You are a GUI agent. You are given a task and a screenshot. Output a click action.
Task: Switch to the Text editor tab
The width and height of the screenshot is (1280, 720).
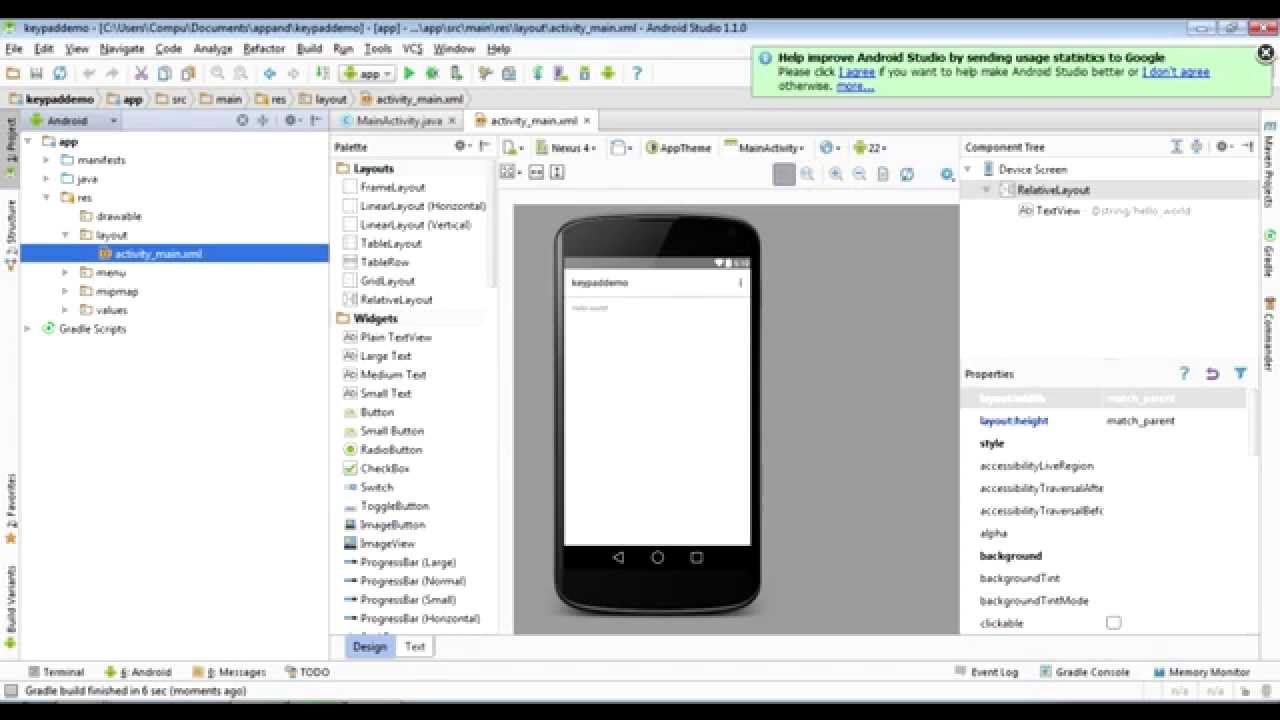click(414, 646)
